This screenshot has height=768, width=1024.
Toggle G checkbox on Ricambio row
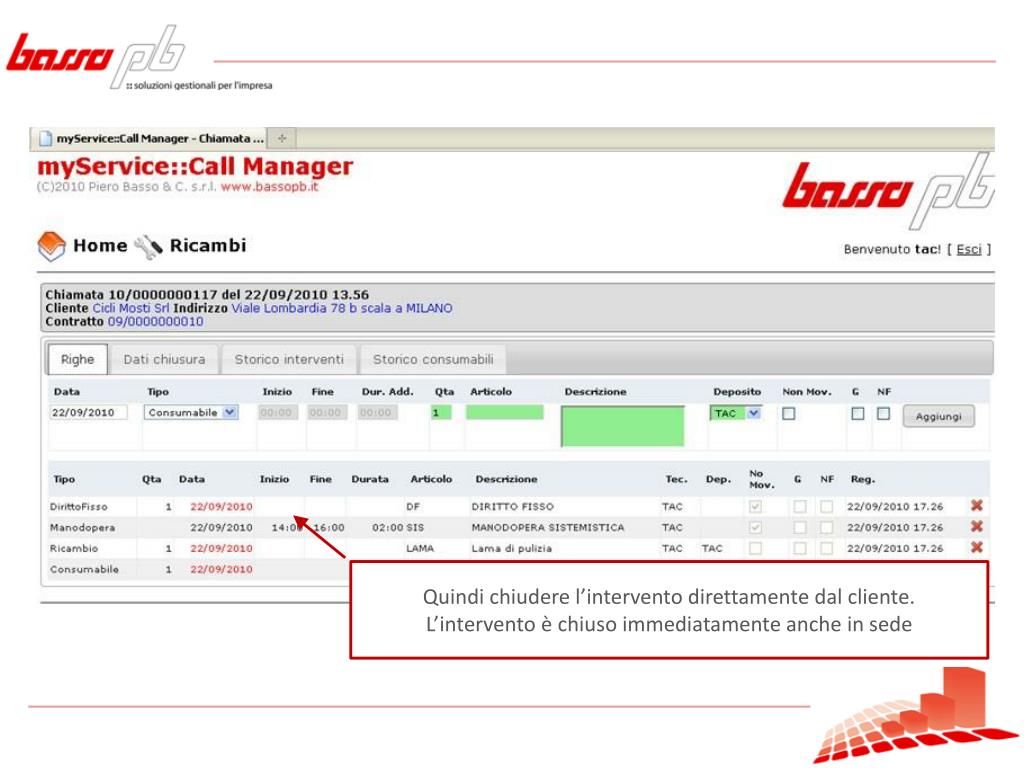click(x=800, y=548)
